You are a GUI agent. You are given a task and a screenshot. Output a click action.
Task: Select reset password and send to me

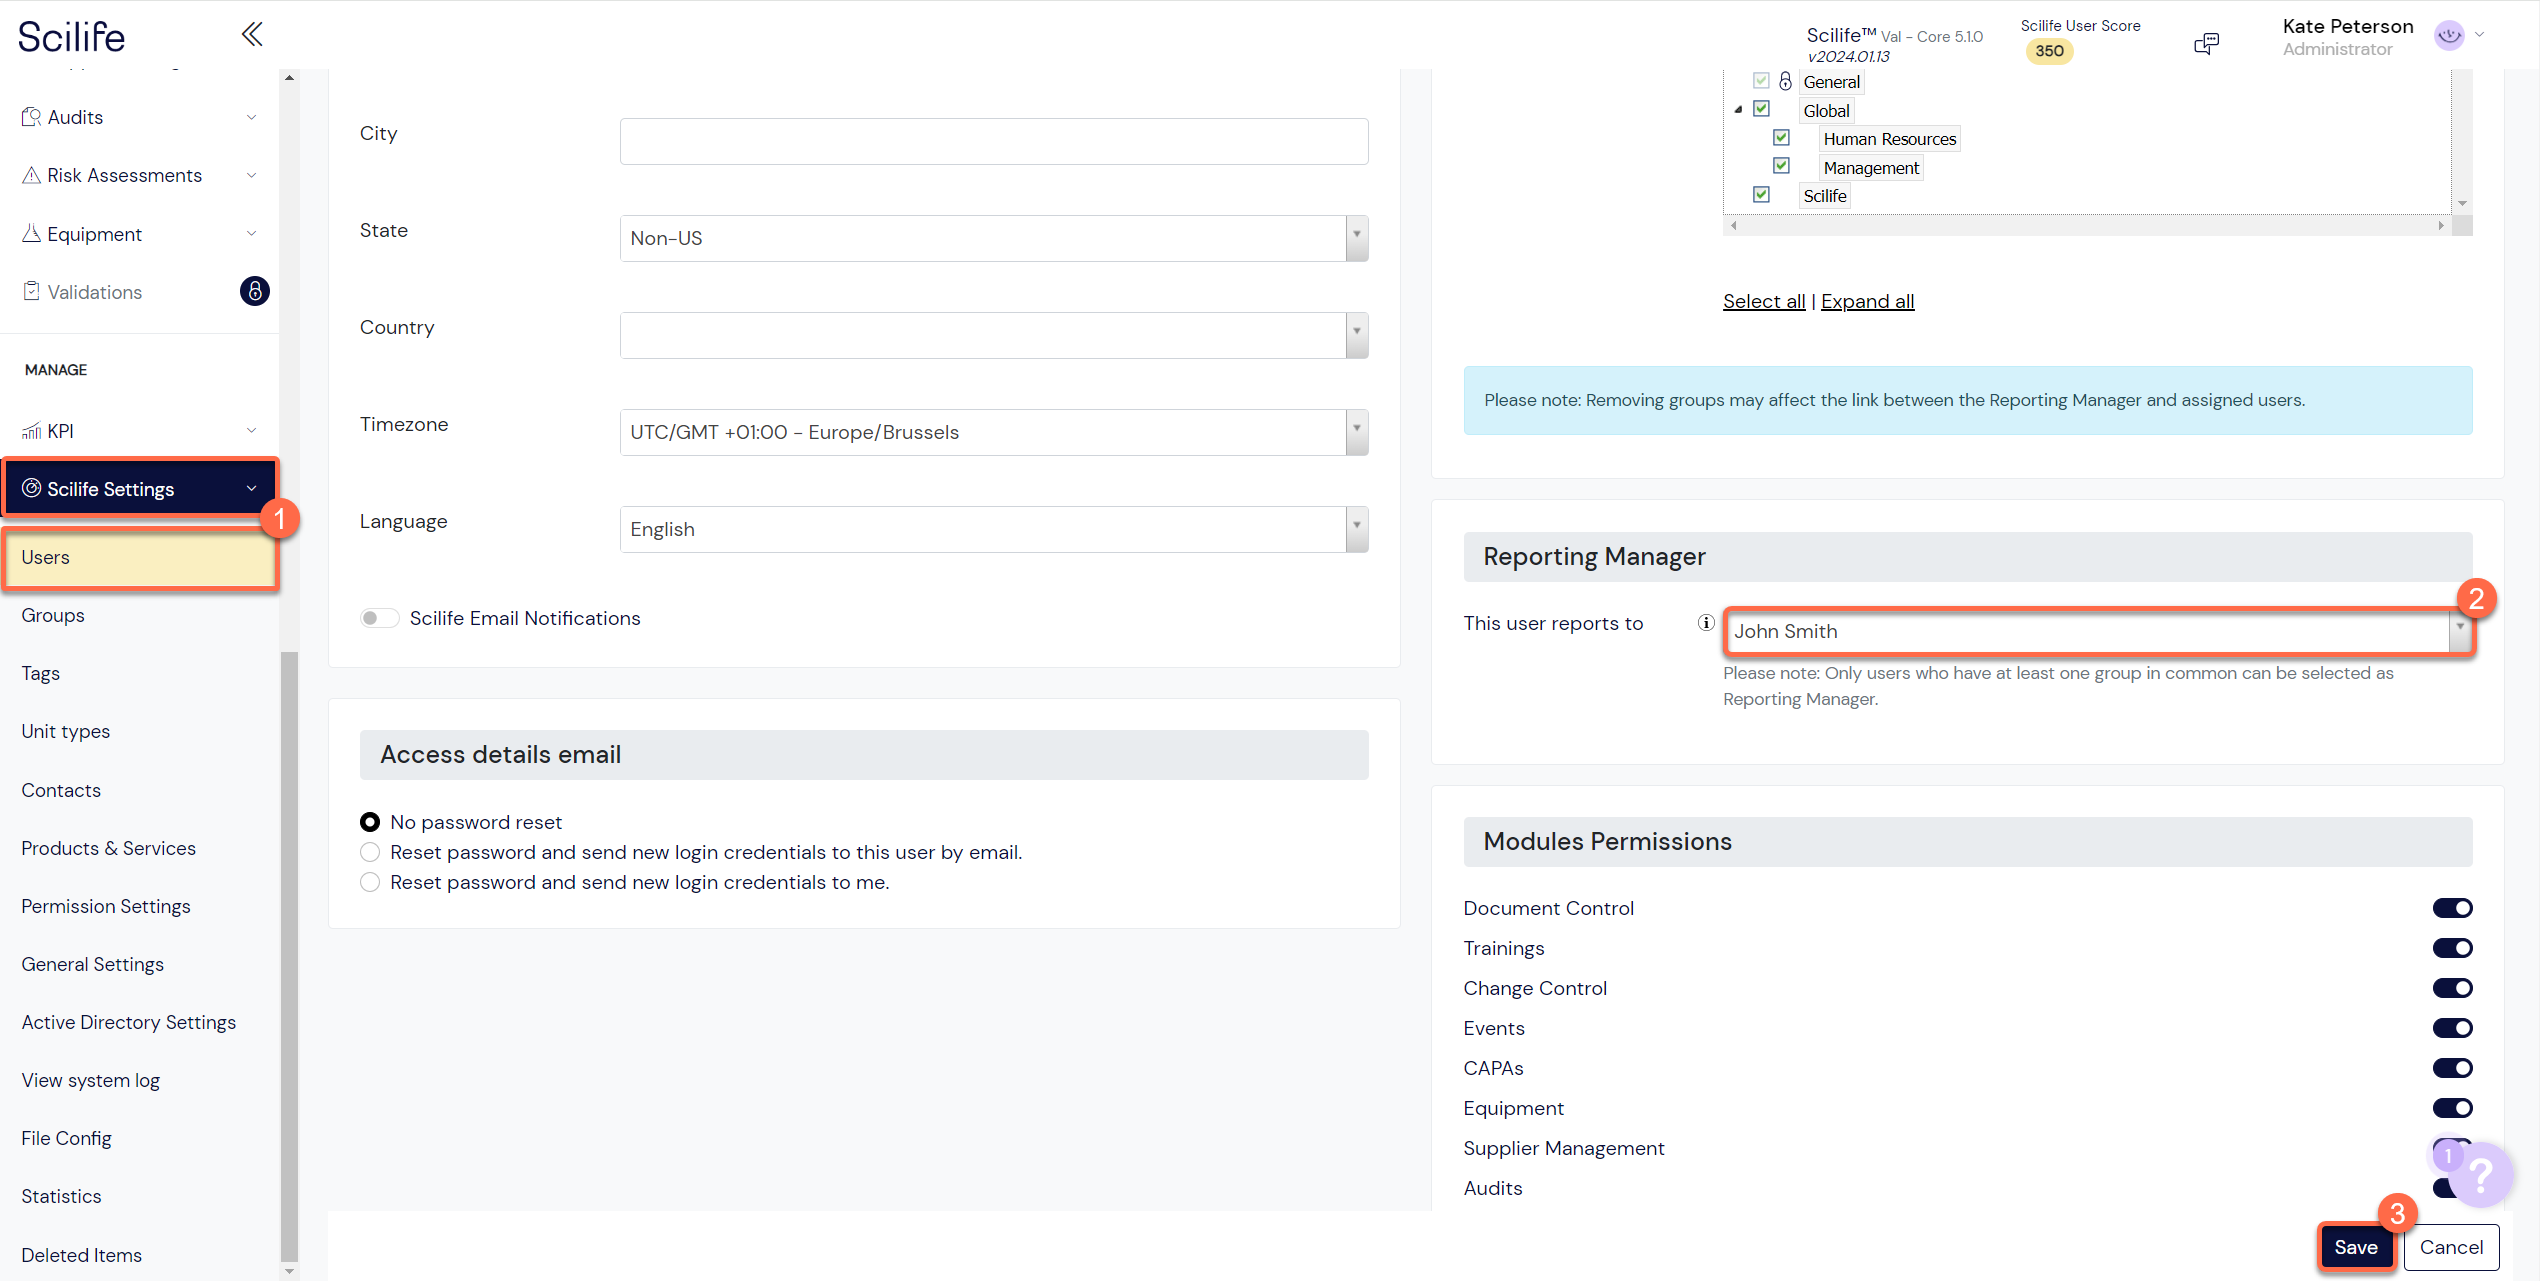pyautogui.click(x=370, y=882)
